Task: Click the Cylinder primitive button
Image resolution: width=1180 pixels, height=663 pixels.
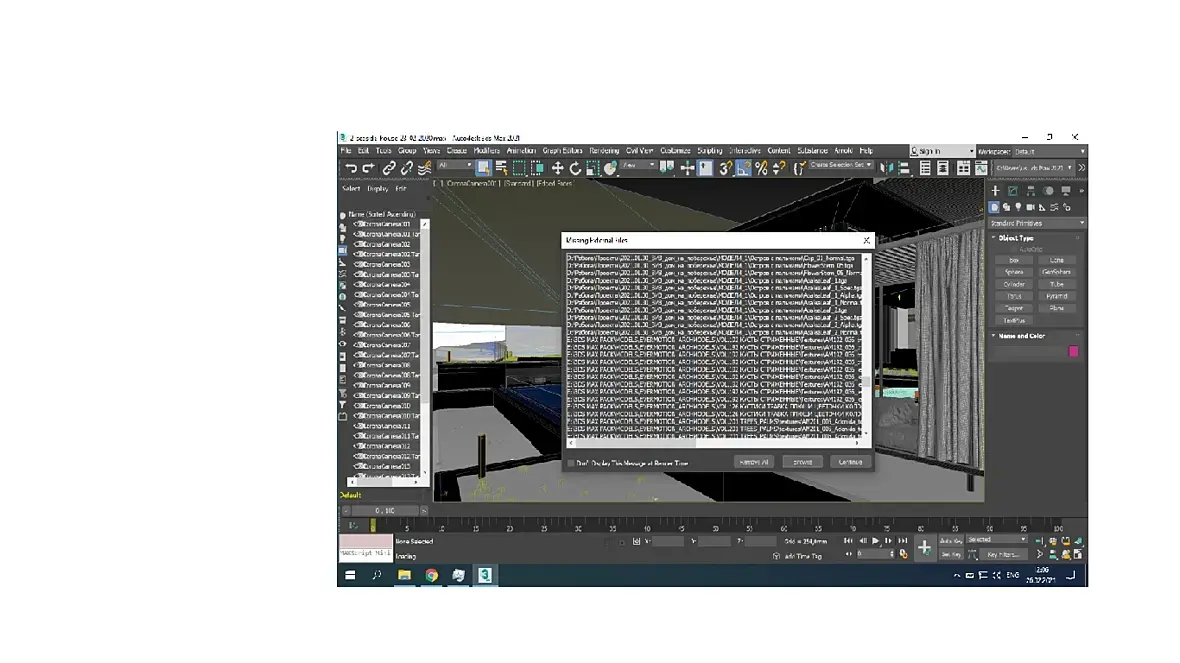Action: (1014, 284)
